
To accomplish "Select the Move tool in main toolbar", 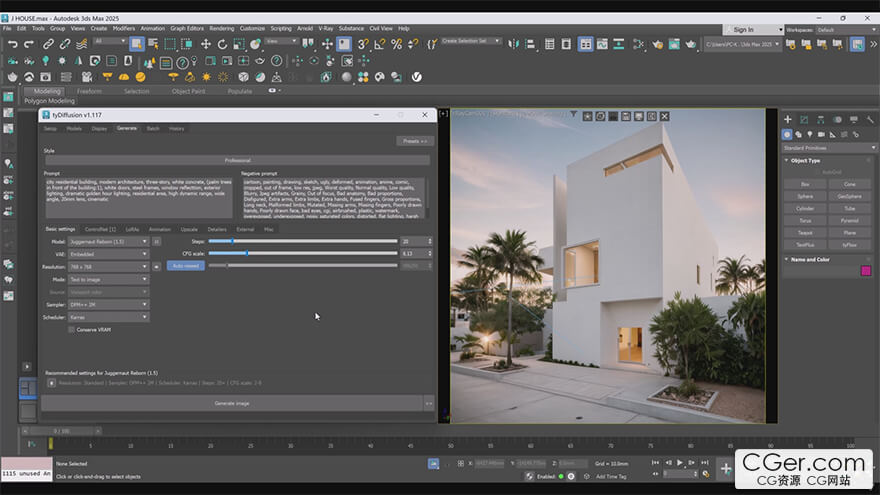I will pos(206,44).
